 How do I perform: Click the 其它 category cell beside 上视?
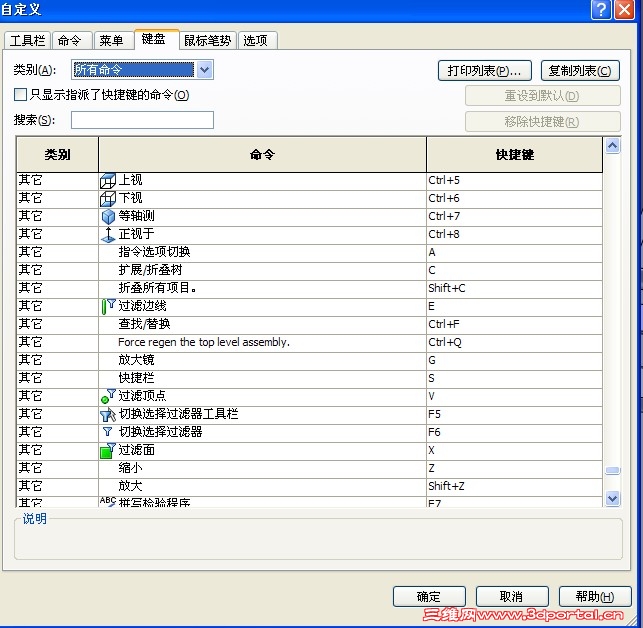(x=57, y=180)
